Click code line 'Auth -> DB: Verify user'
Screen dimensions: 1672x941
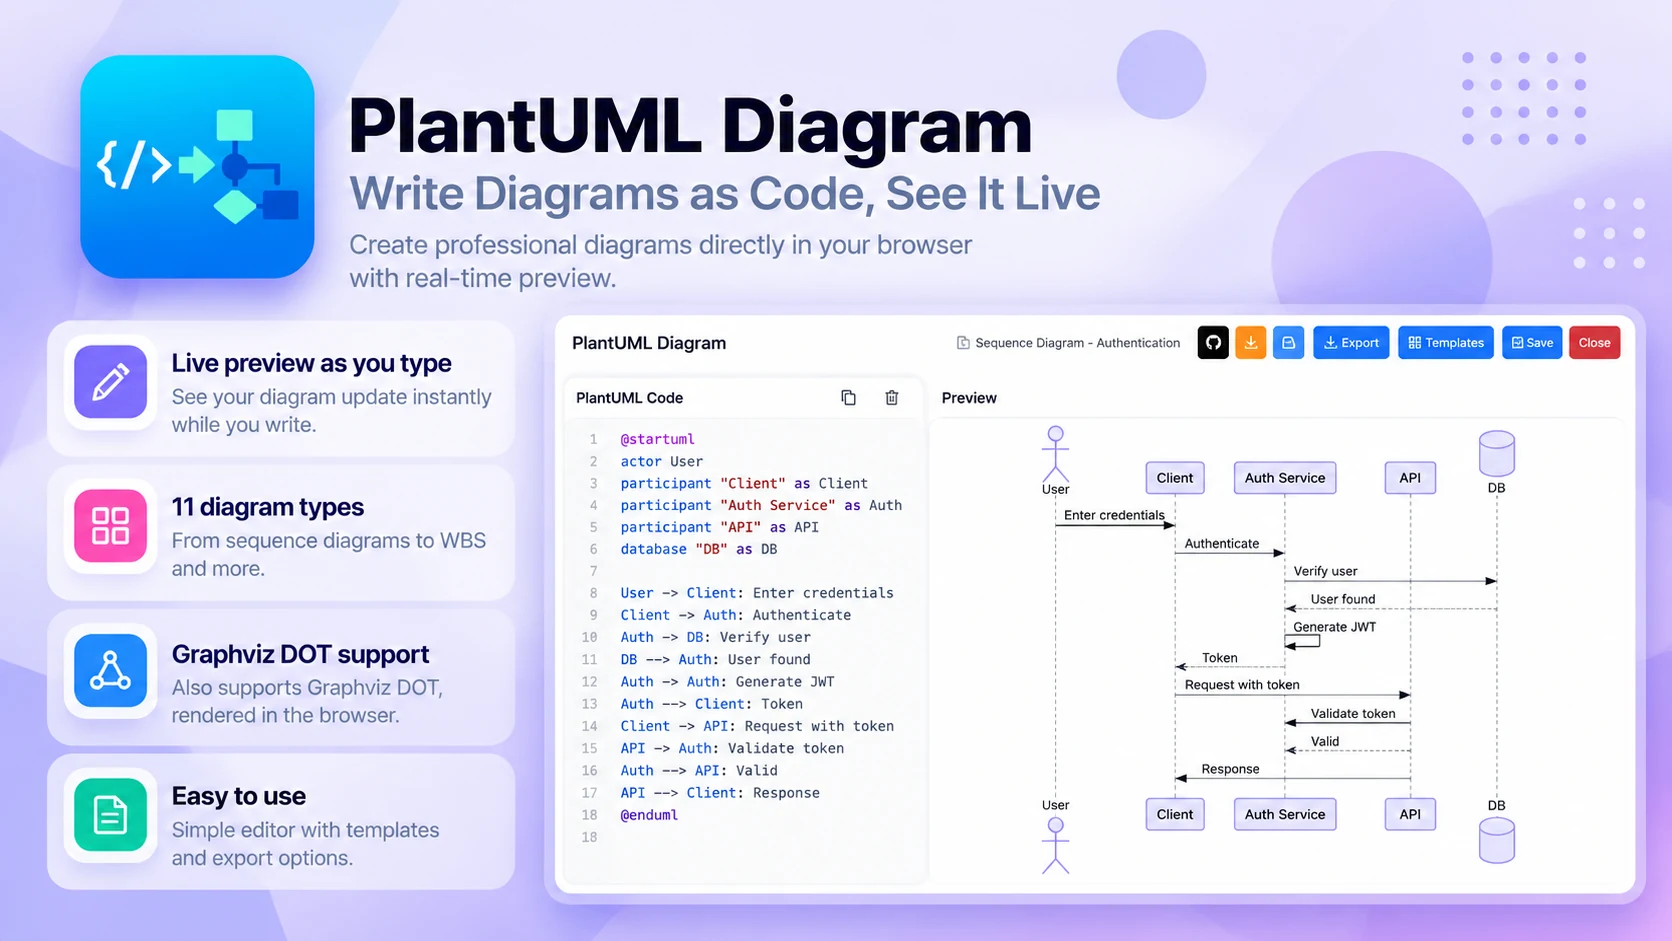715,637
